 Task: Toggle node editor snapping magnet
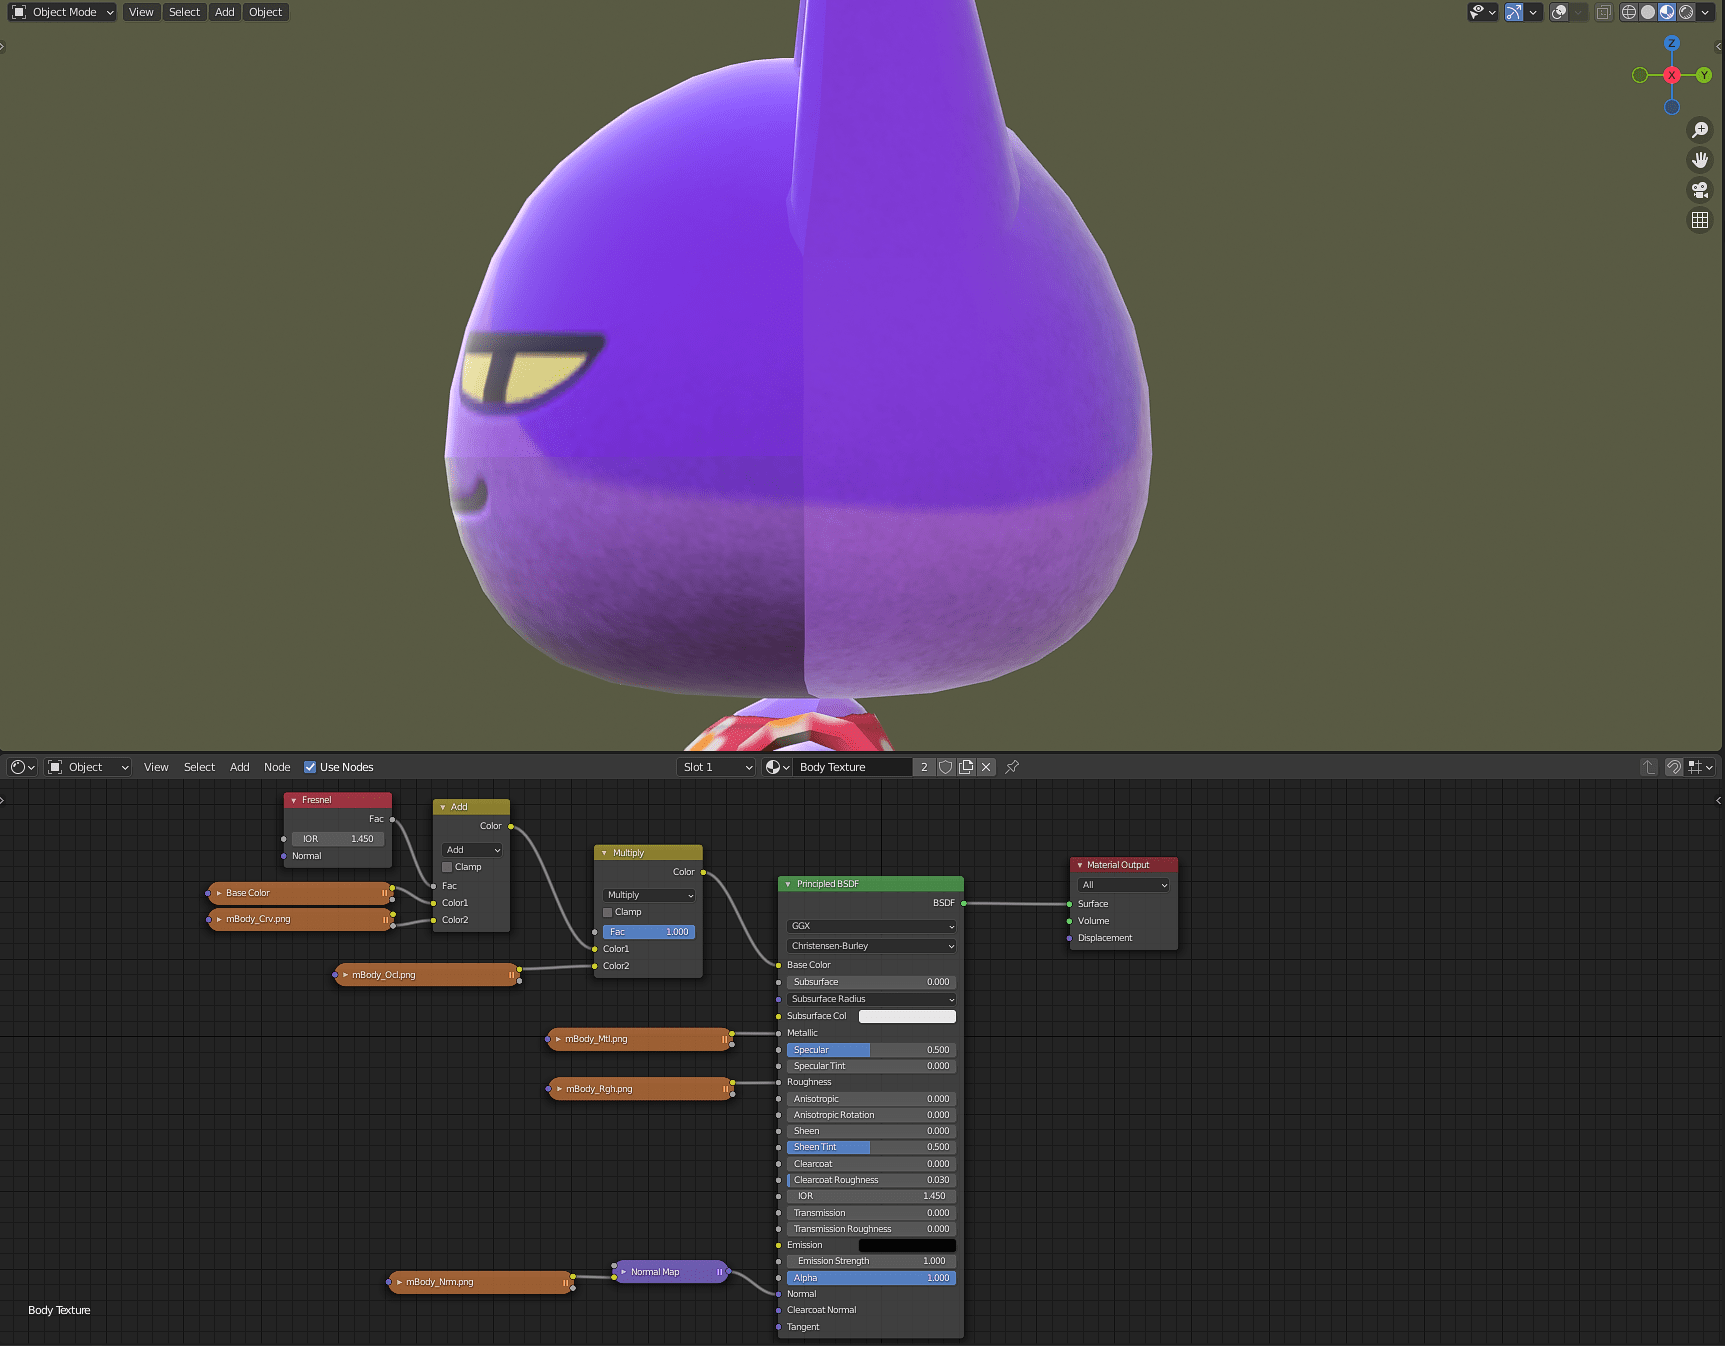(x=1674, y=767)
